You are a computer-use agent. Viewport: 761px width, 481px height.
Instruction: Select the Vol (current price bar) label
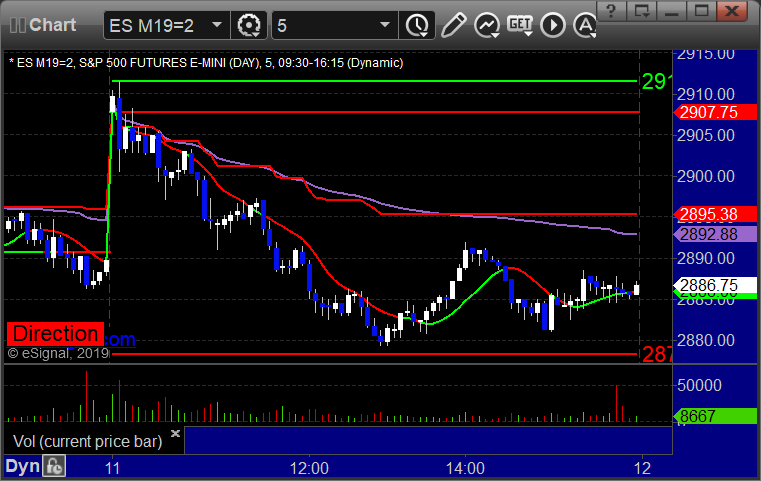click(x=87, y=441)
